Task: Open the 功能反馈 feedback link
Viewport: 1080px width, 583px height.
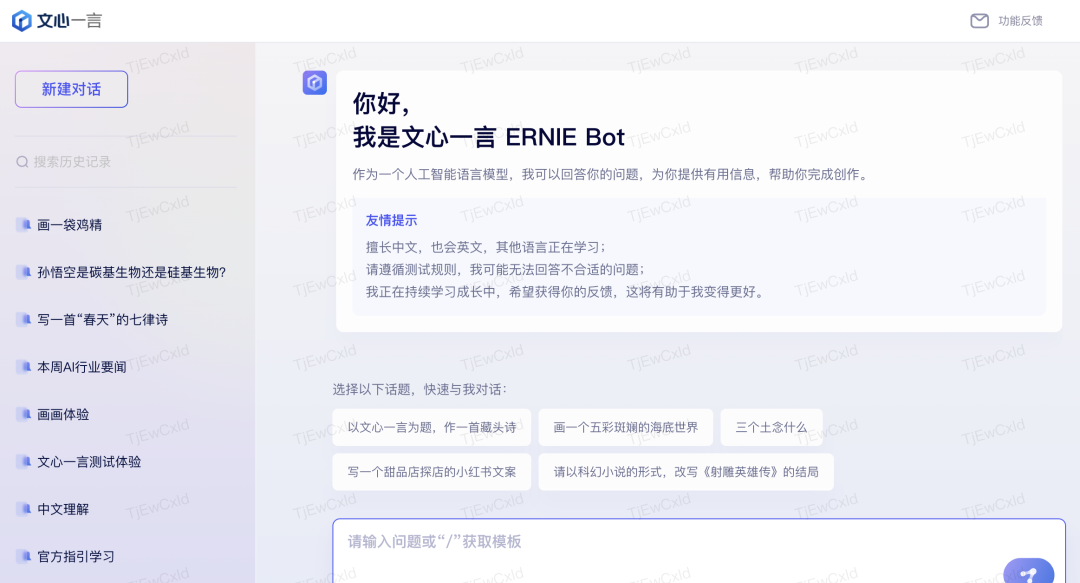Action: pos(1020,21)
